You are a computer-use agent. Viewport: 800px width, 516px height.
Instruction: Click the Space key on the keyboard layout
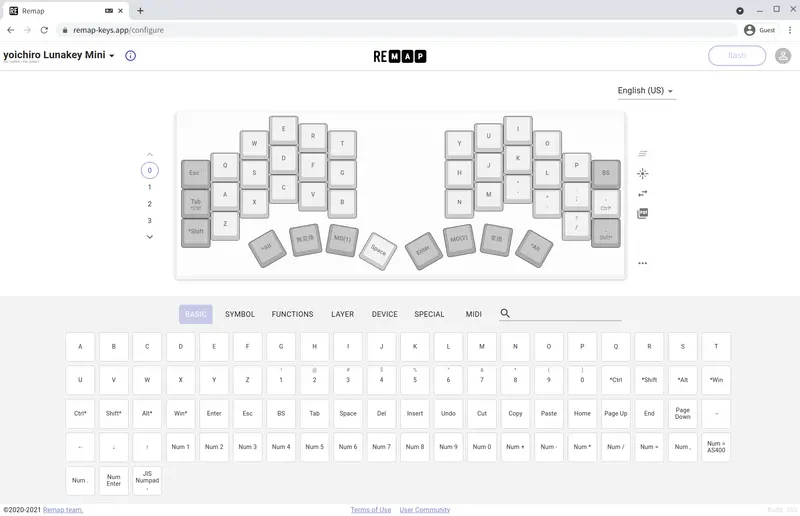[x=378, y=250]
